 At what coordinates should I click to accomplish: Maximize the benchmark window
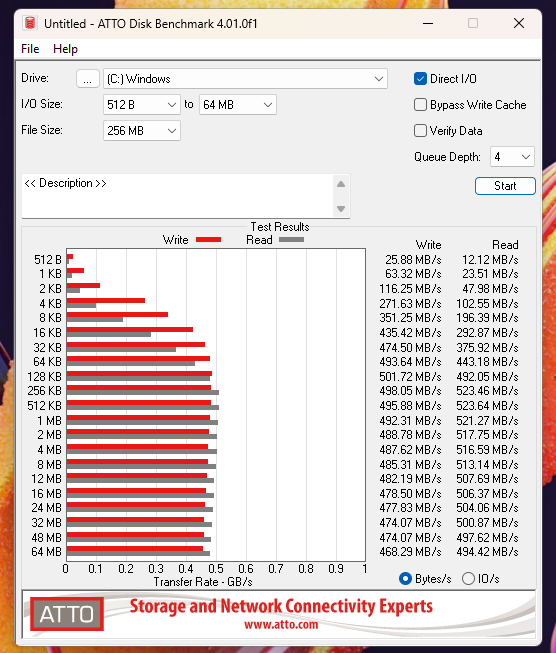473,23
